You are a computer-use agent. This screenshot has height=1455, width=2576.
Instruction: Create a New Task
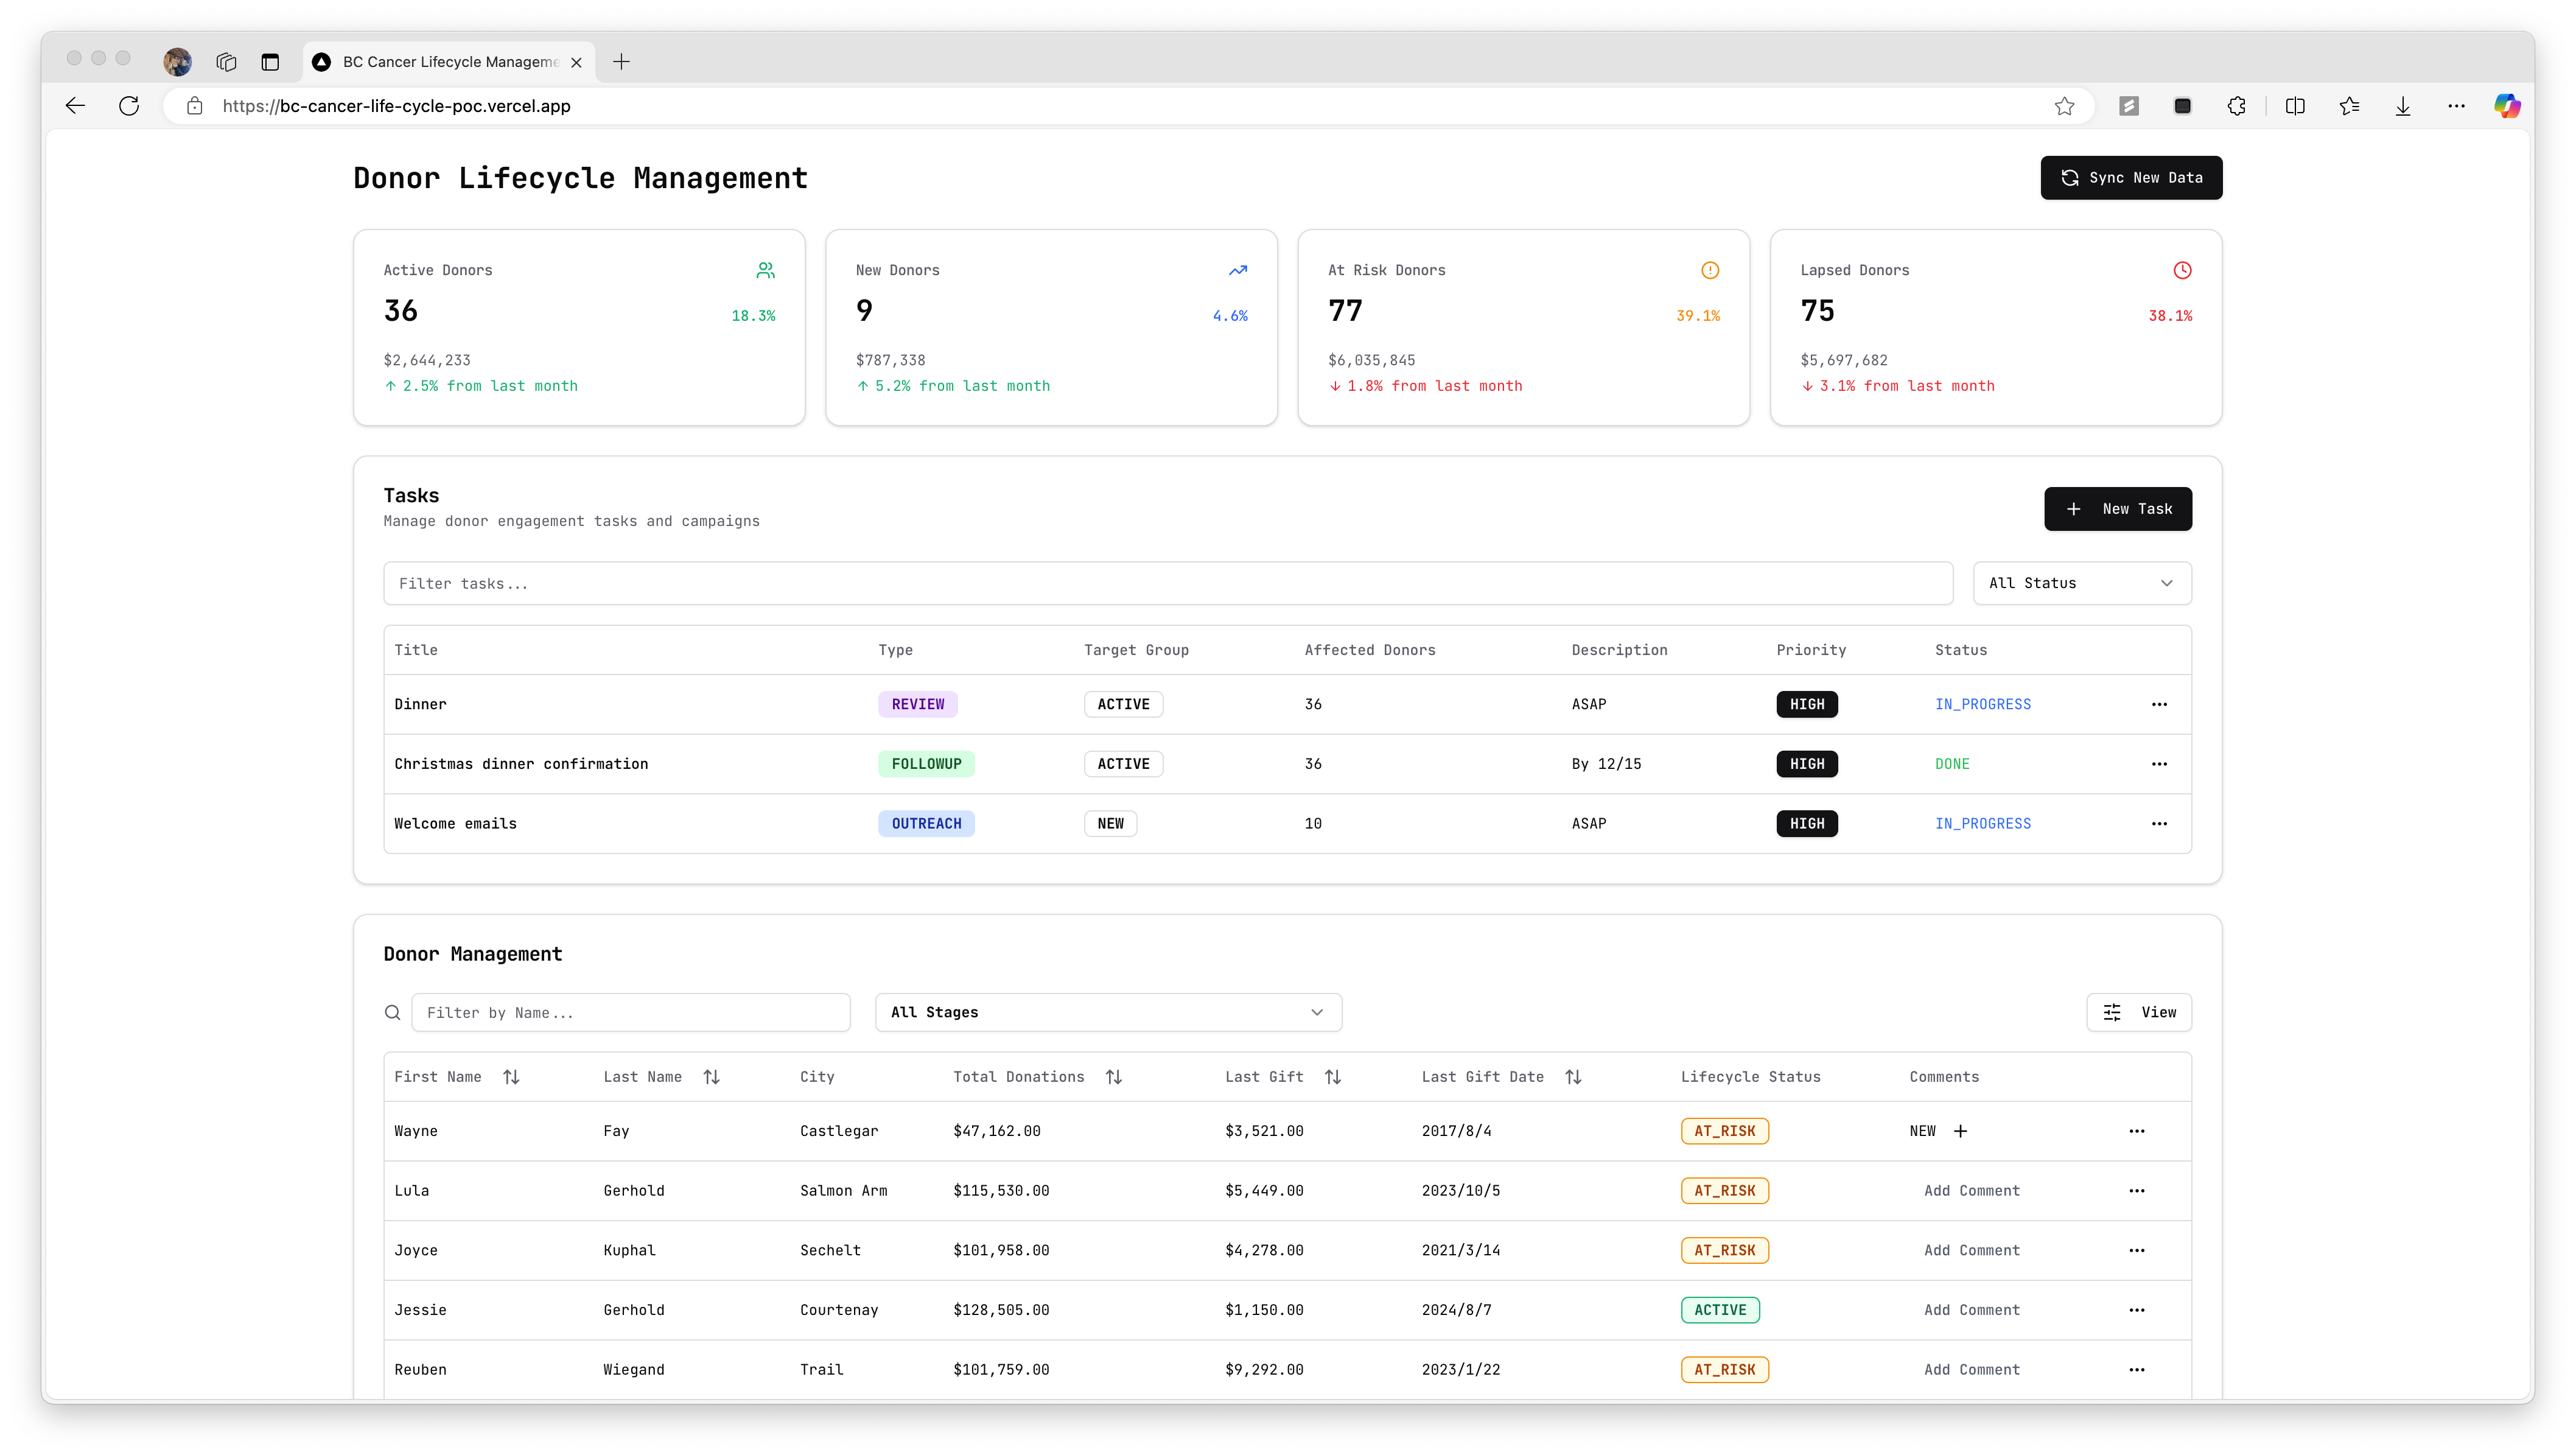(2118, 509)
